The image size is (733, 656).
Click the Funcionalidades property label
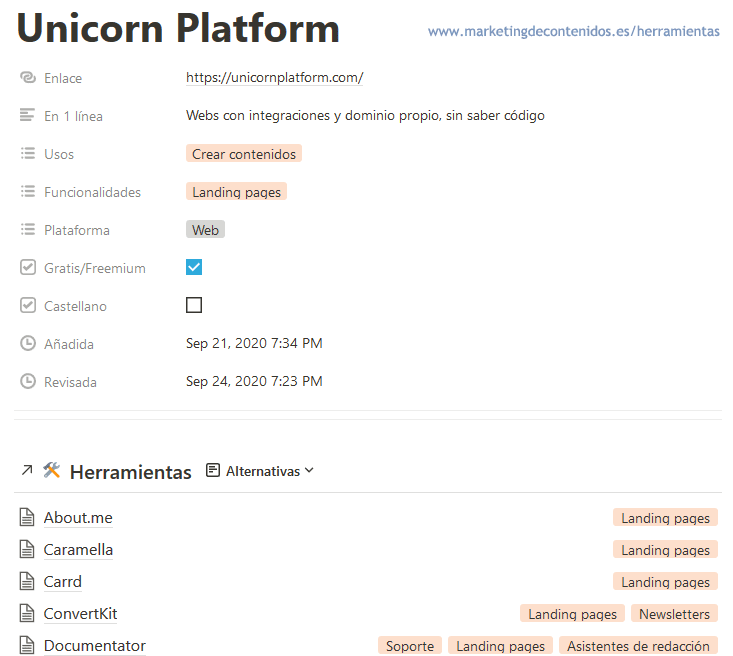[93, 192]
